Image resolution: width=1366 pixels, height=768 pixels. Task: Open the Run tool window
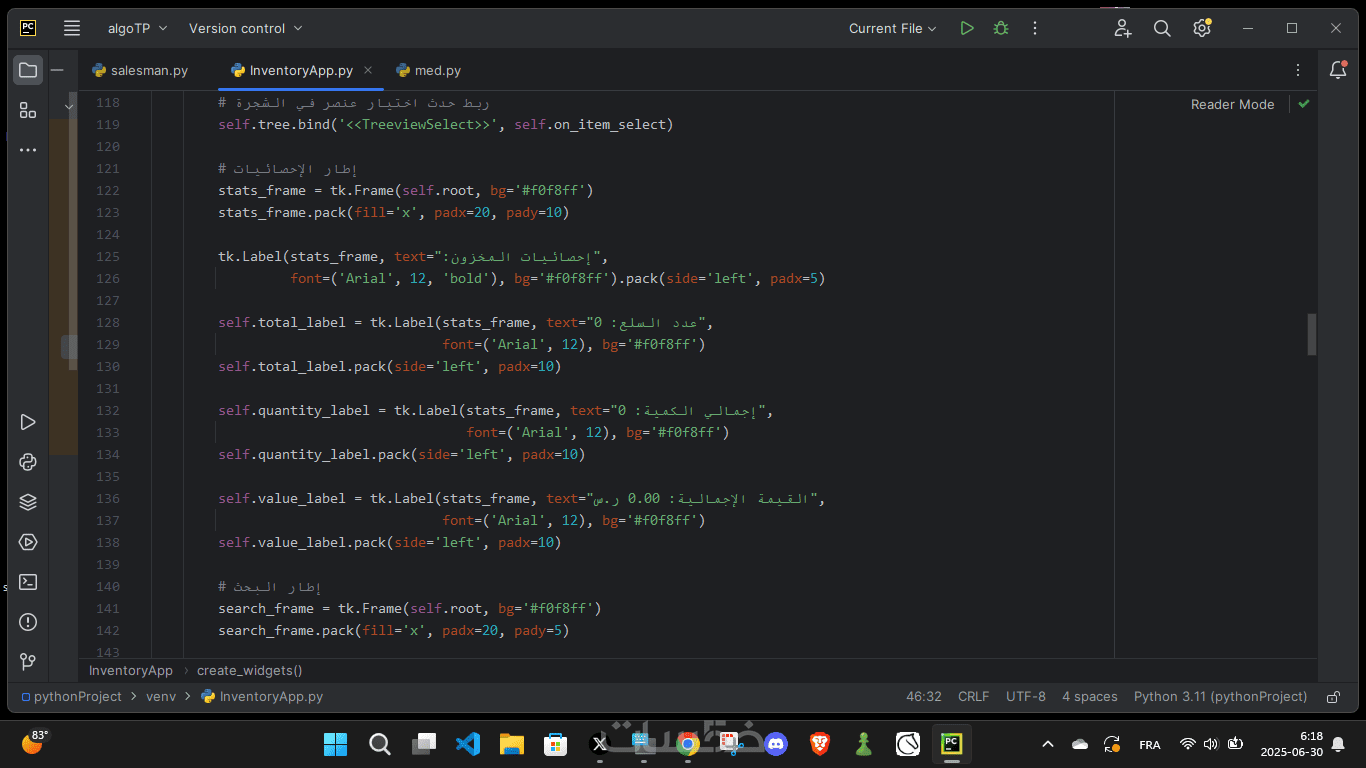pyautogui.click(x=28, y=422)
